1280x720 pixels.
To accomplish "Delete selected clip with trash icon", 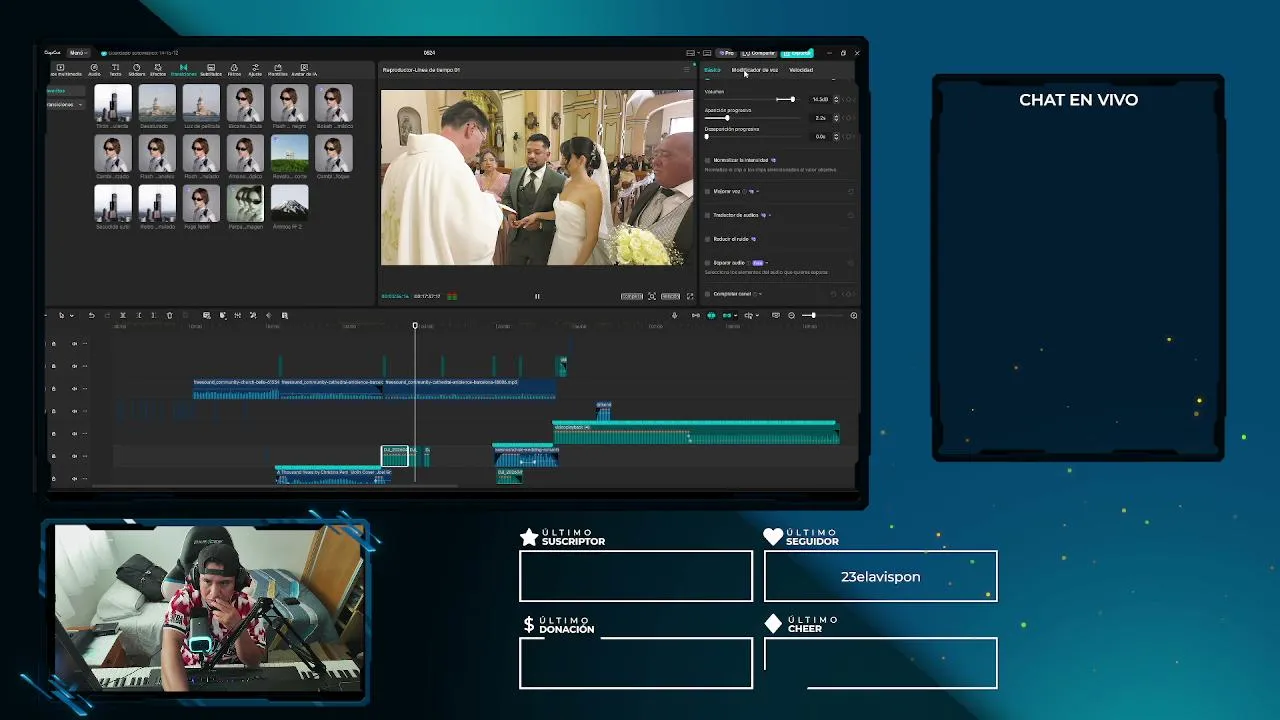I will 169,316.
